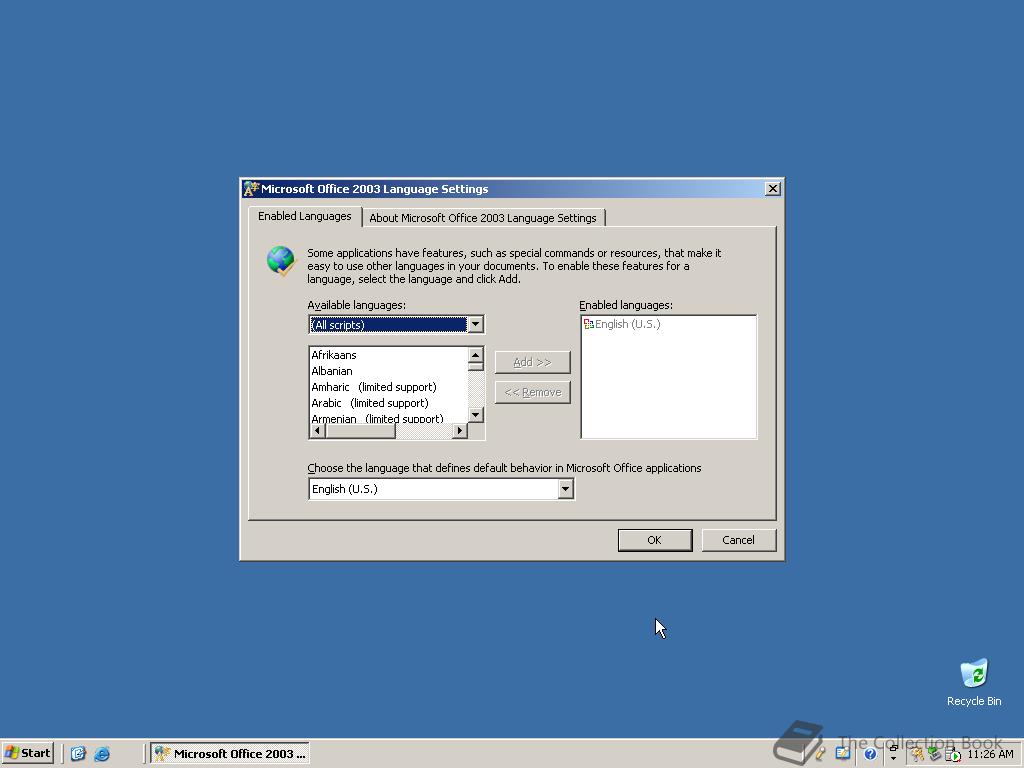Open the default language English (U.S.) dropdown arrow
Screen dimensions: 1024x768
[566, 489]
